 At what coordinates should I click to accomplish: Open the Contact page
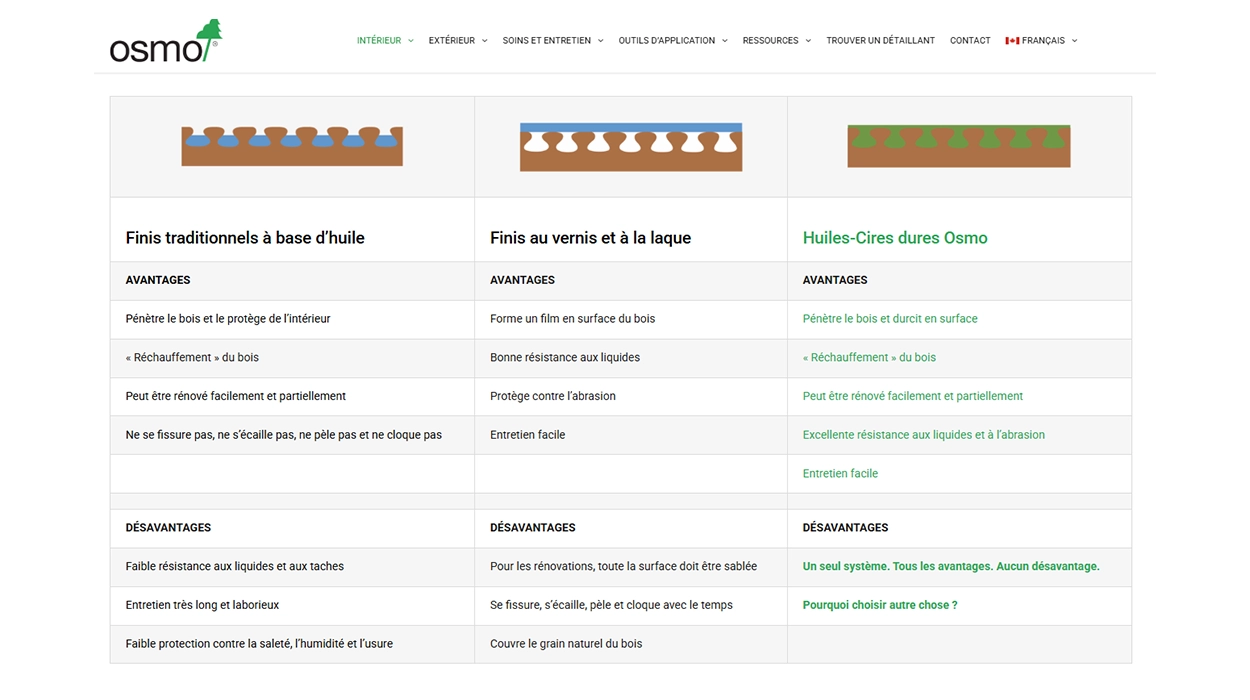[x=970, y=41]
